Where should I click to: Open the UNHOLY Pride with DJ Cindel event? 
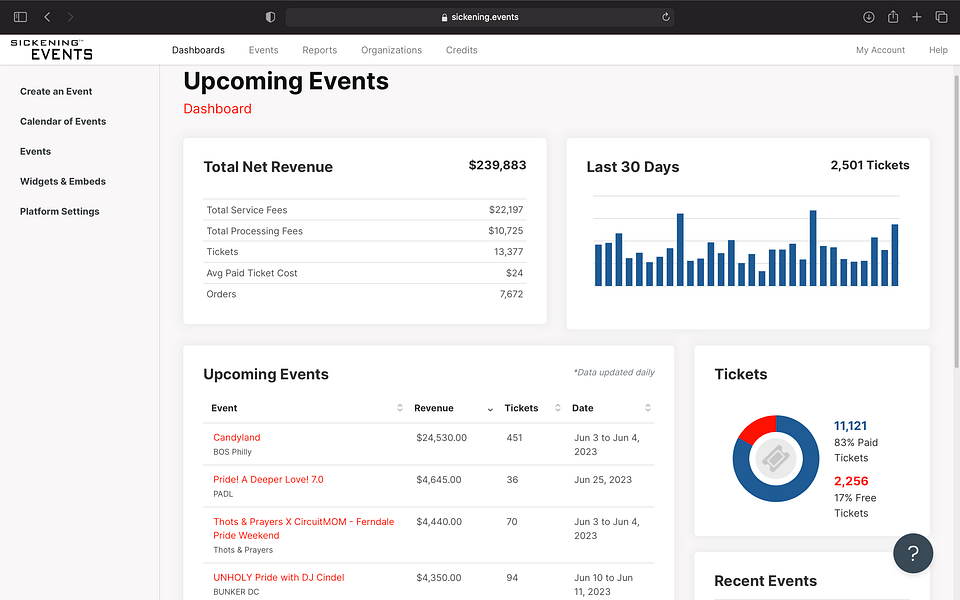coord(279,577)
